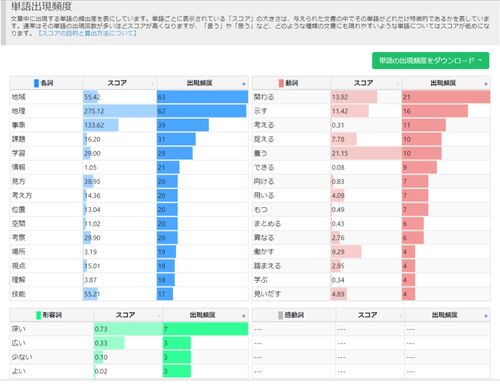Select the verb 捉える row label

click(x=264, y=139)
